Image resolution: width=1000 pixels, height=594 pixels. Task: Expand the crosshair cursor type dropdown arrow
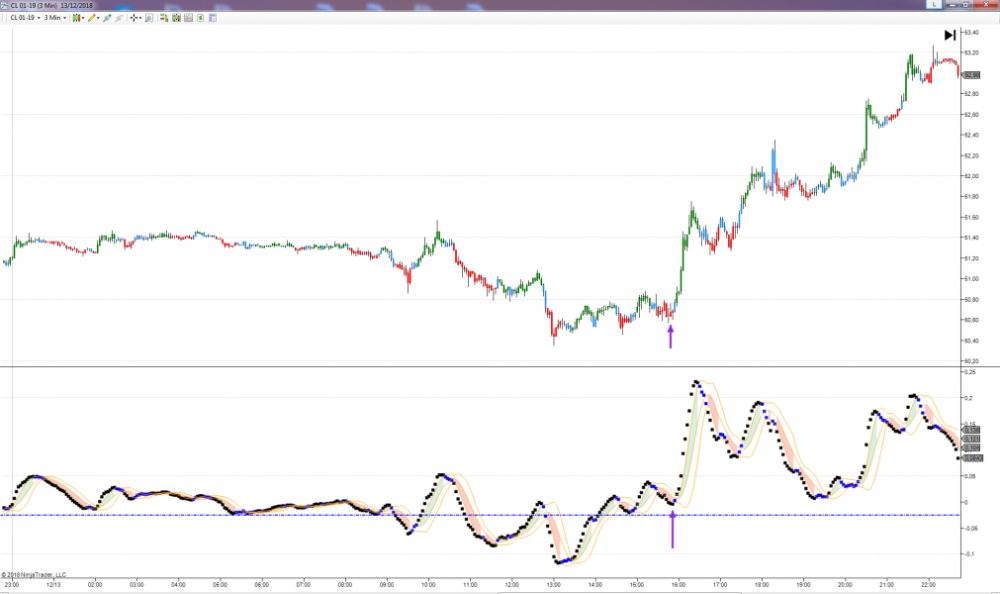pos(141,18)
